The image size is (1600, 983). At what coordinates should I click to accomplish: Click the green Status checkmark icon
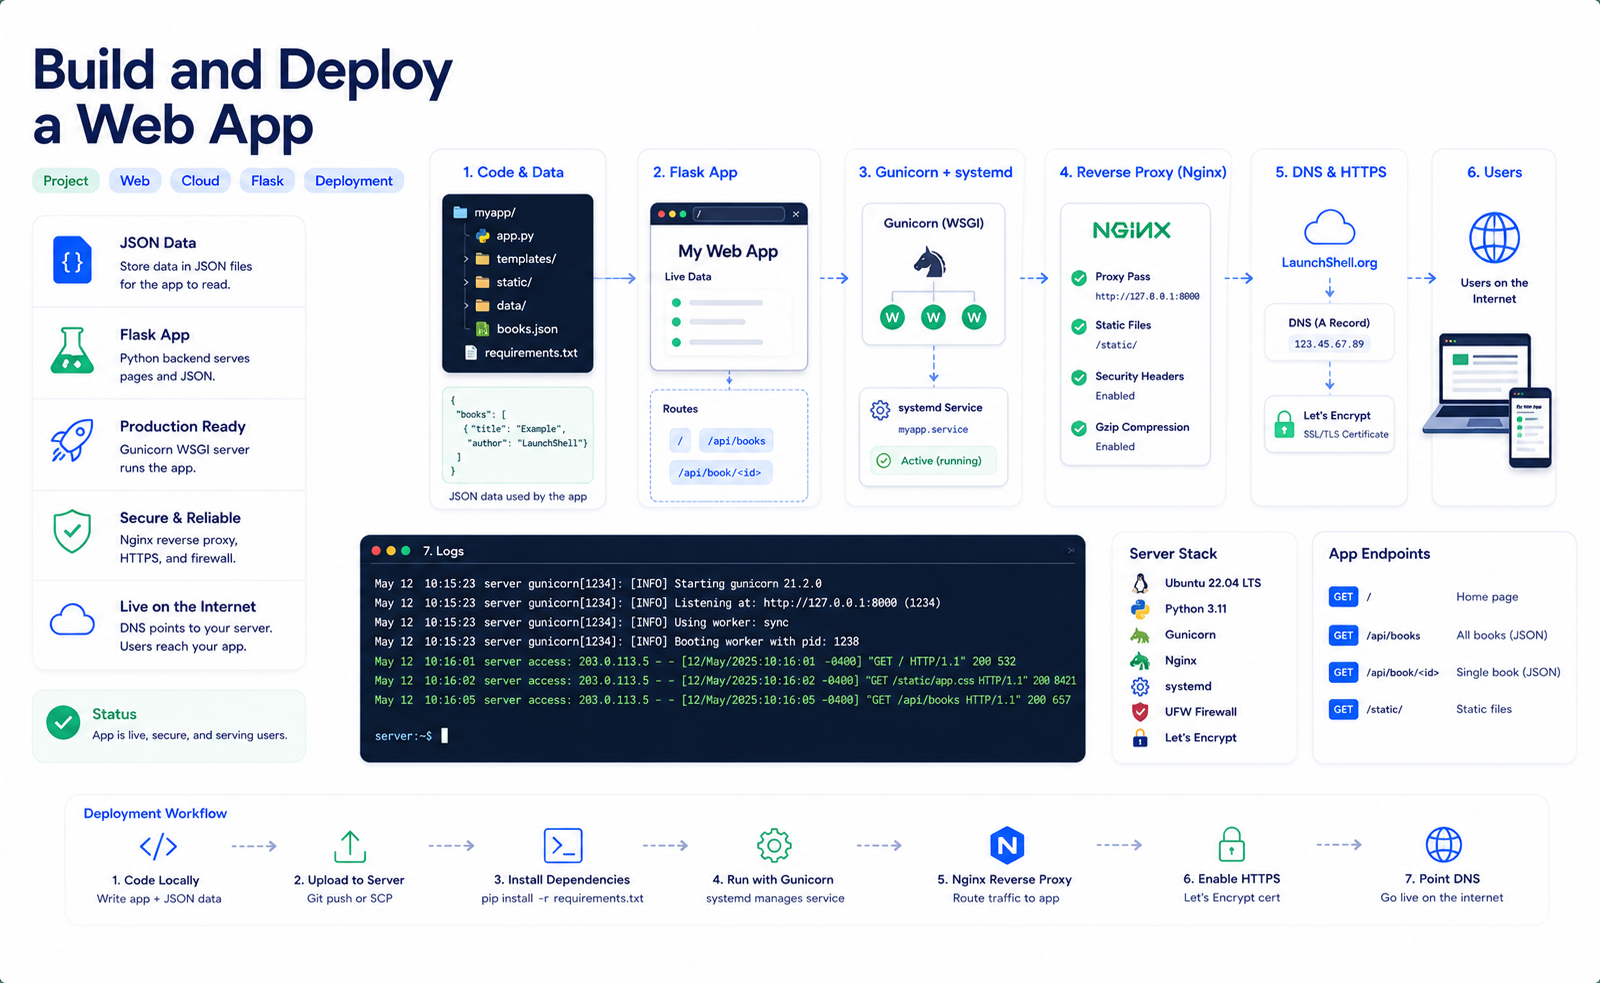[63, 722]
